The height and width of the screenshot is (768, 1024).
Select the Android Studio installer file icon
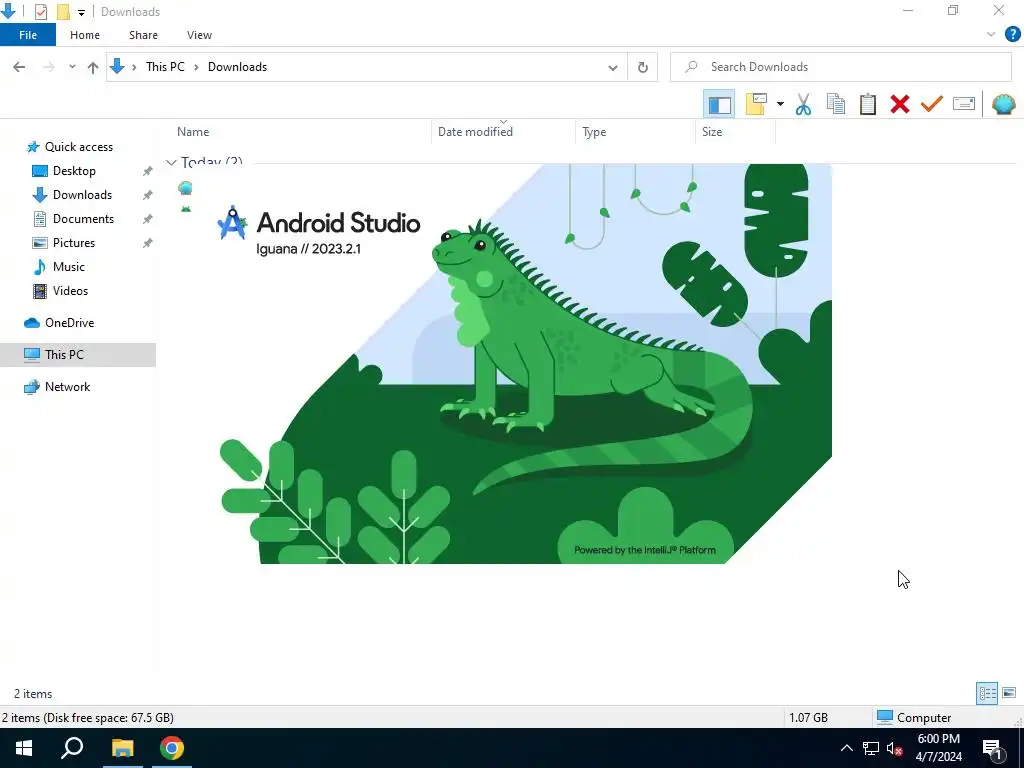[x=186, y=209]
